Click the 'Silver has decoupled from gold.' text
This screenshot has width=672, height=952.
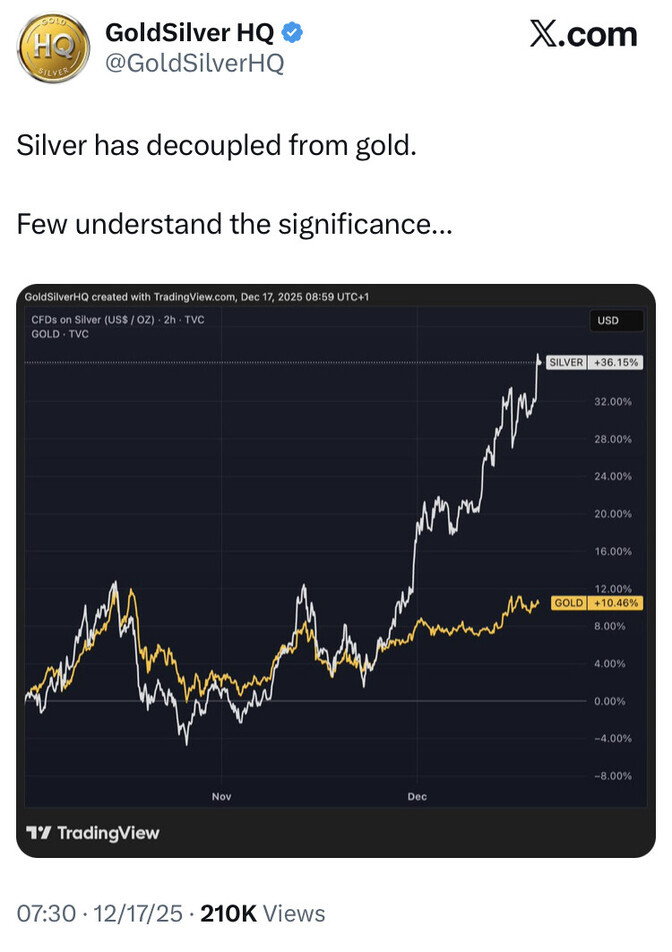coord(215,146)
